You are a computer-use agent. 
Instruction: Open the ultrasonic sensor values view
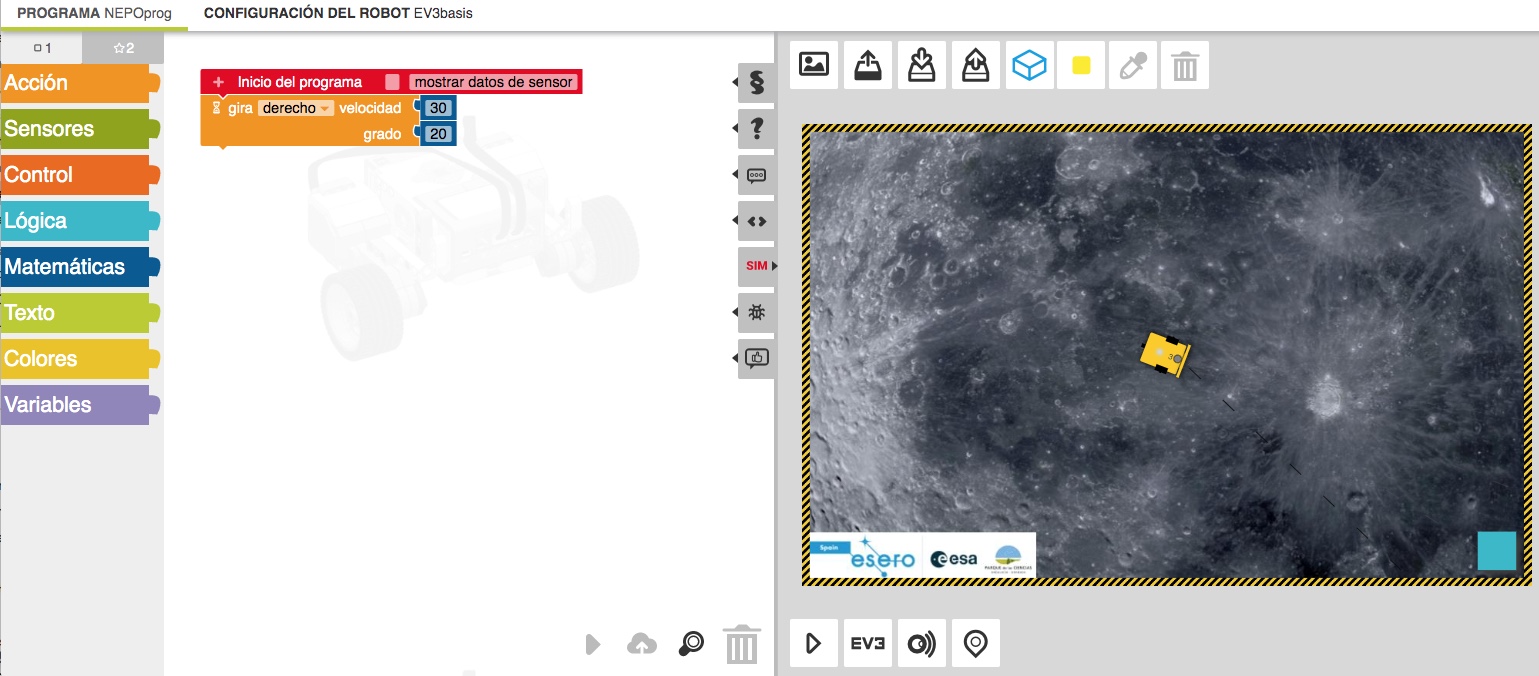tap(921, 643)
